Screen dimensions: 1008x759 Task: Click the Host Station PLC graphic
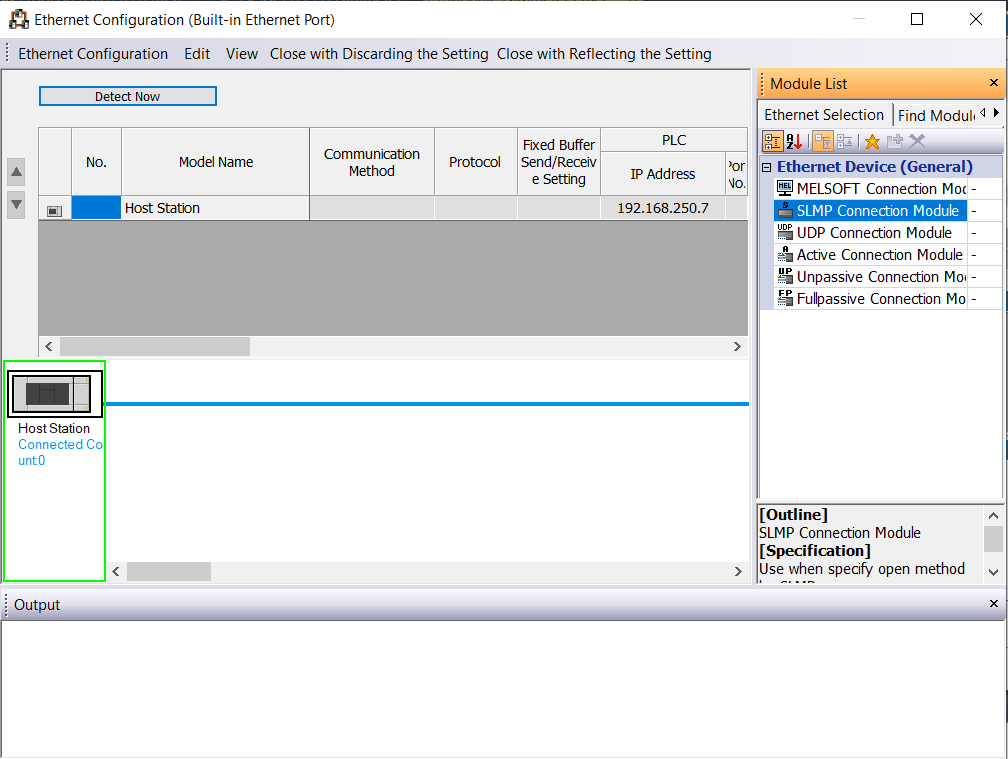coord(55,394)
